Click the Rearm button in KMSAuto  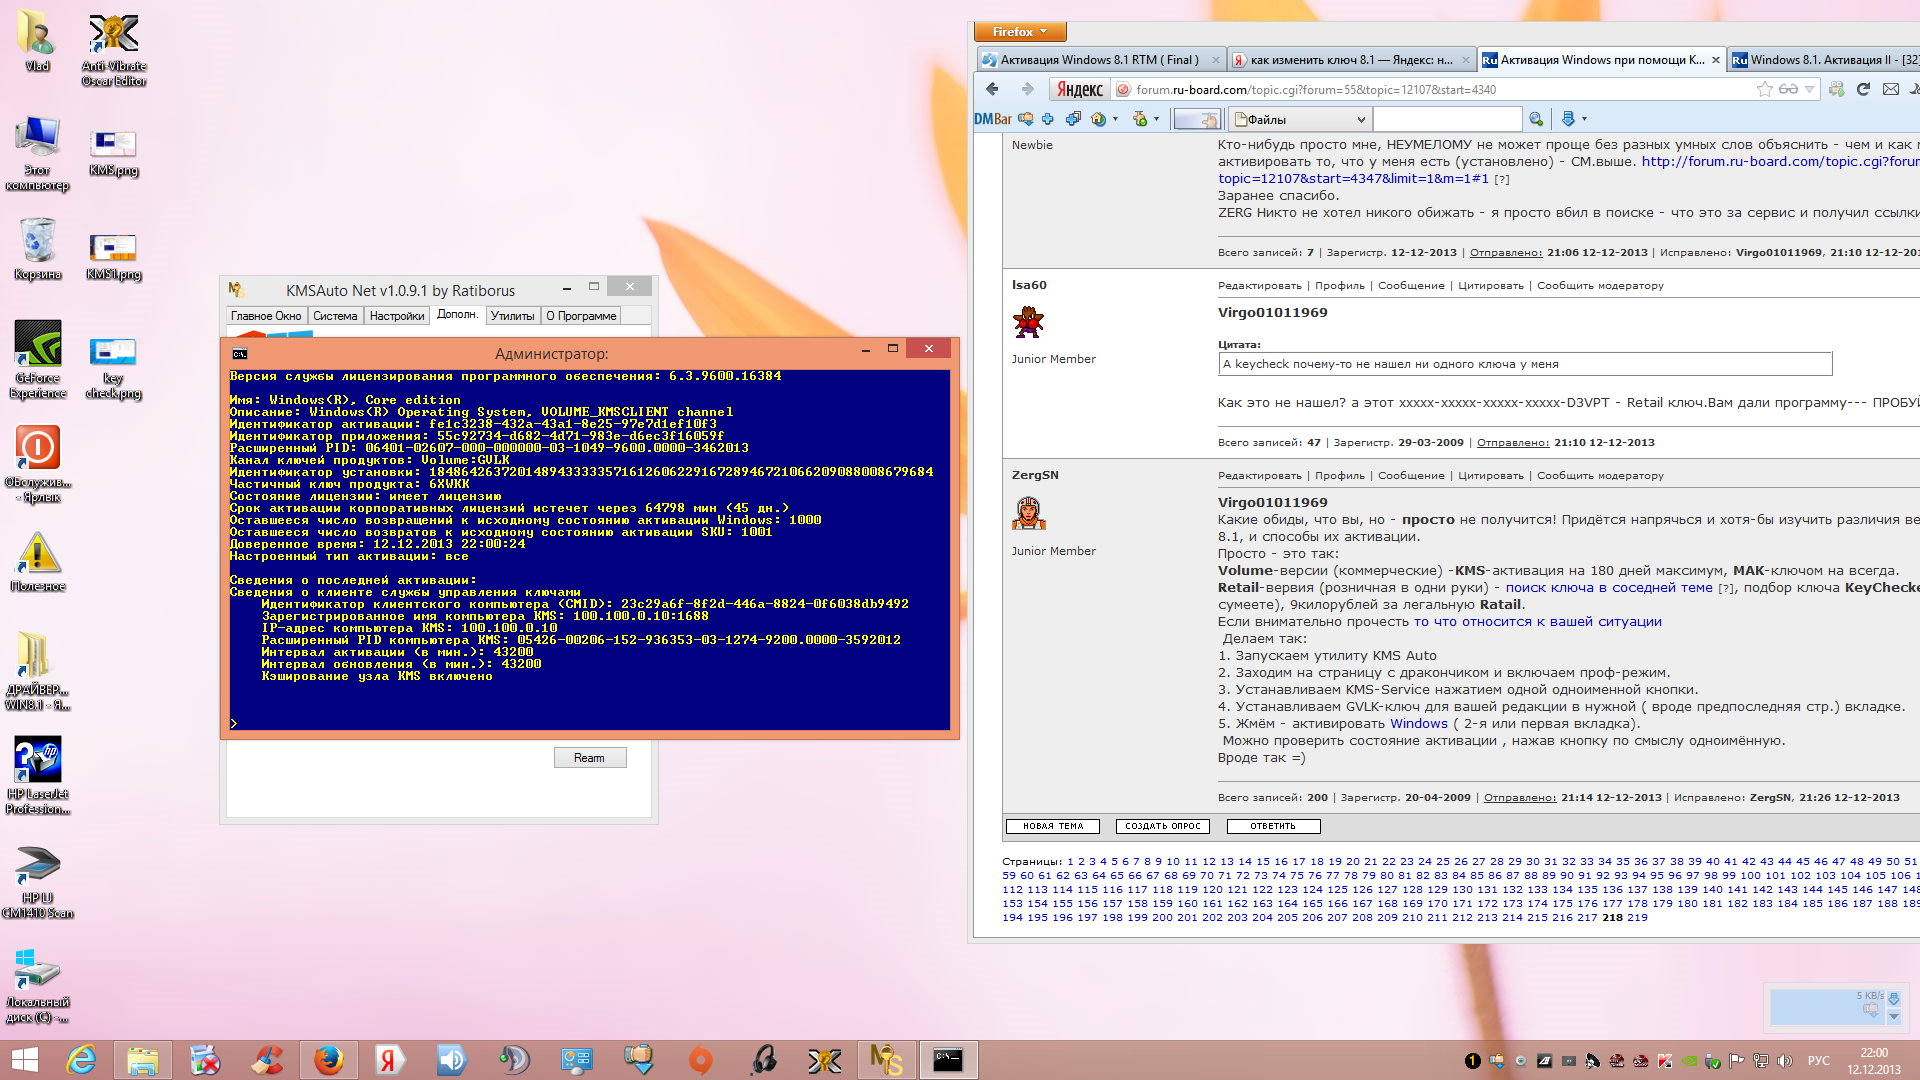(x=589, y=758)
